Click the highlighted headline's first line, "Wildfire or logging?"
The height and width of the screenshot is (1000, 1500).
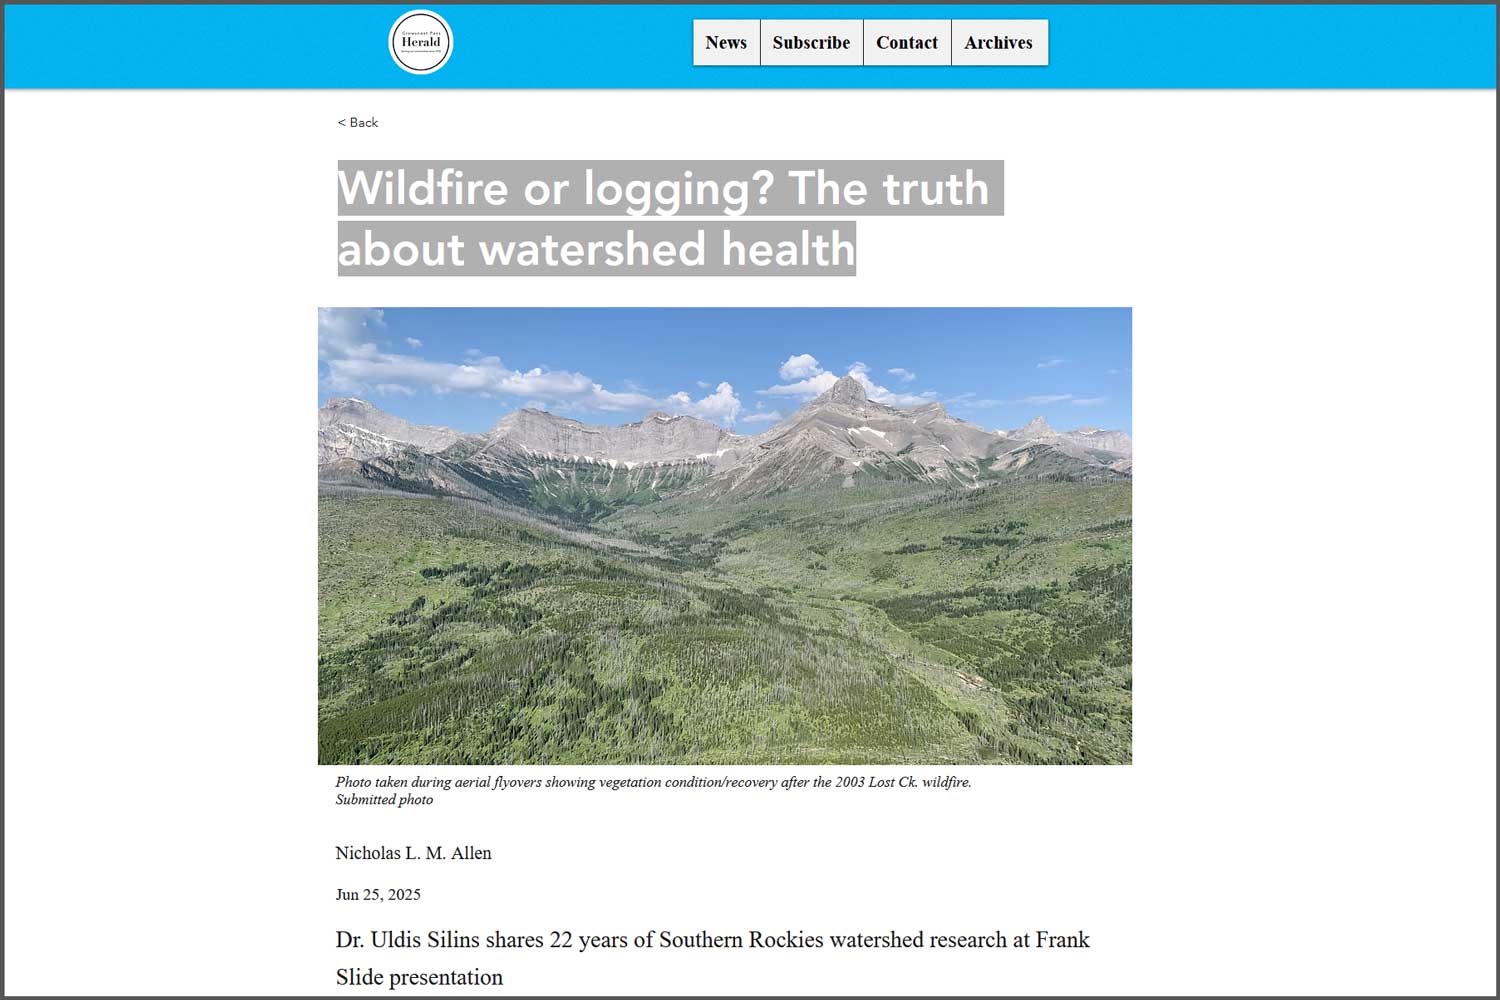pyautogui.click(x=555, y=188)
